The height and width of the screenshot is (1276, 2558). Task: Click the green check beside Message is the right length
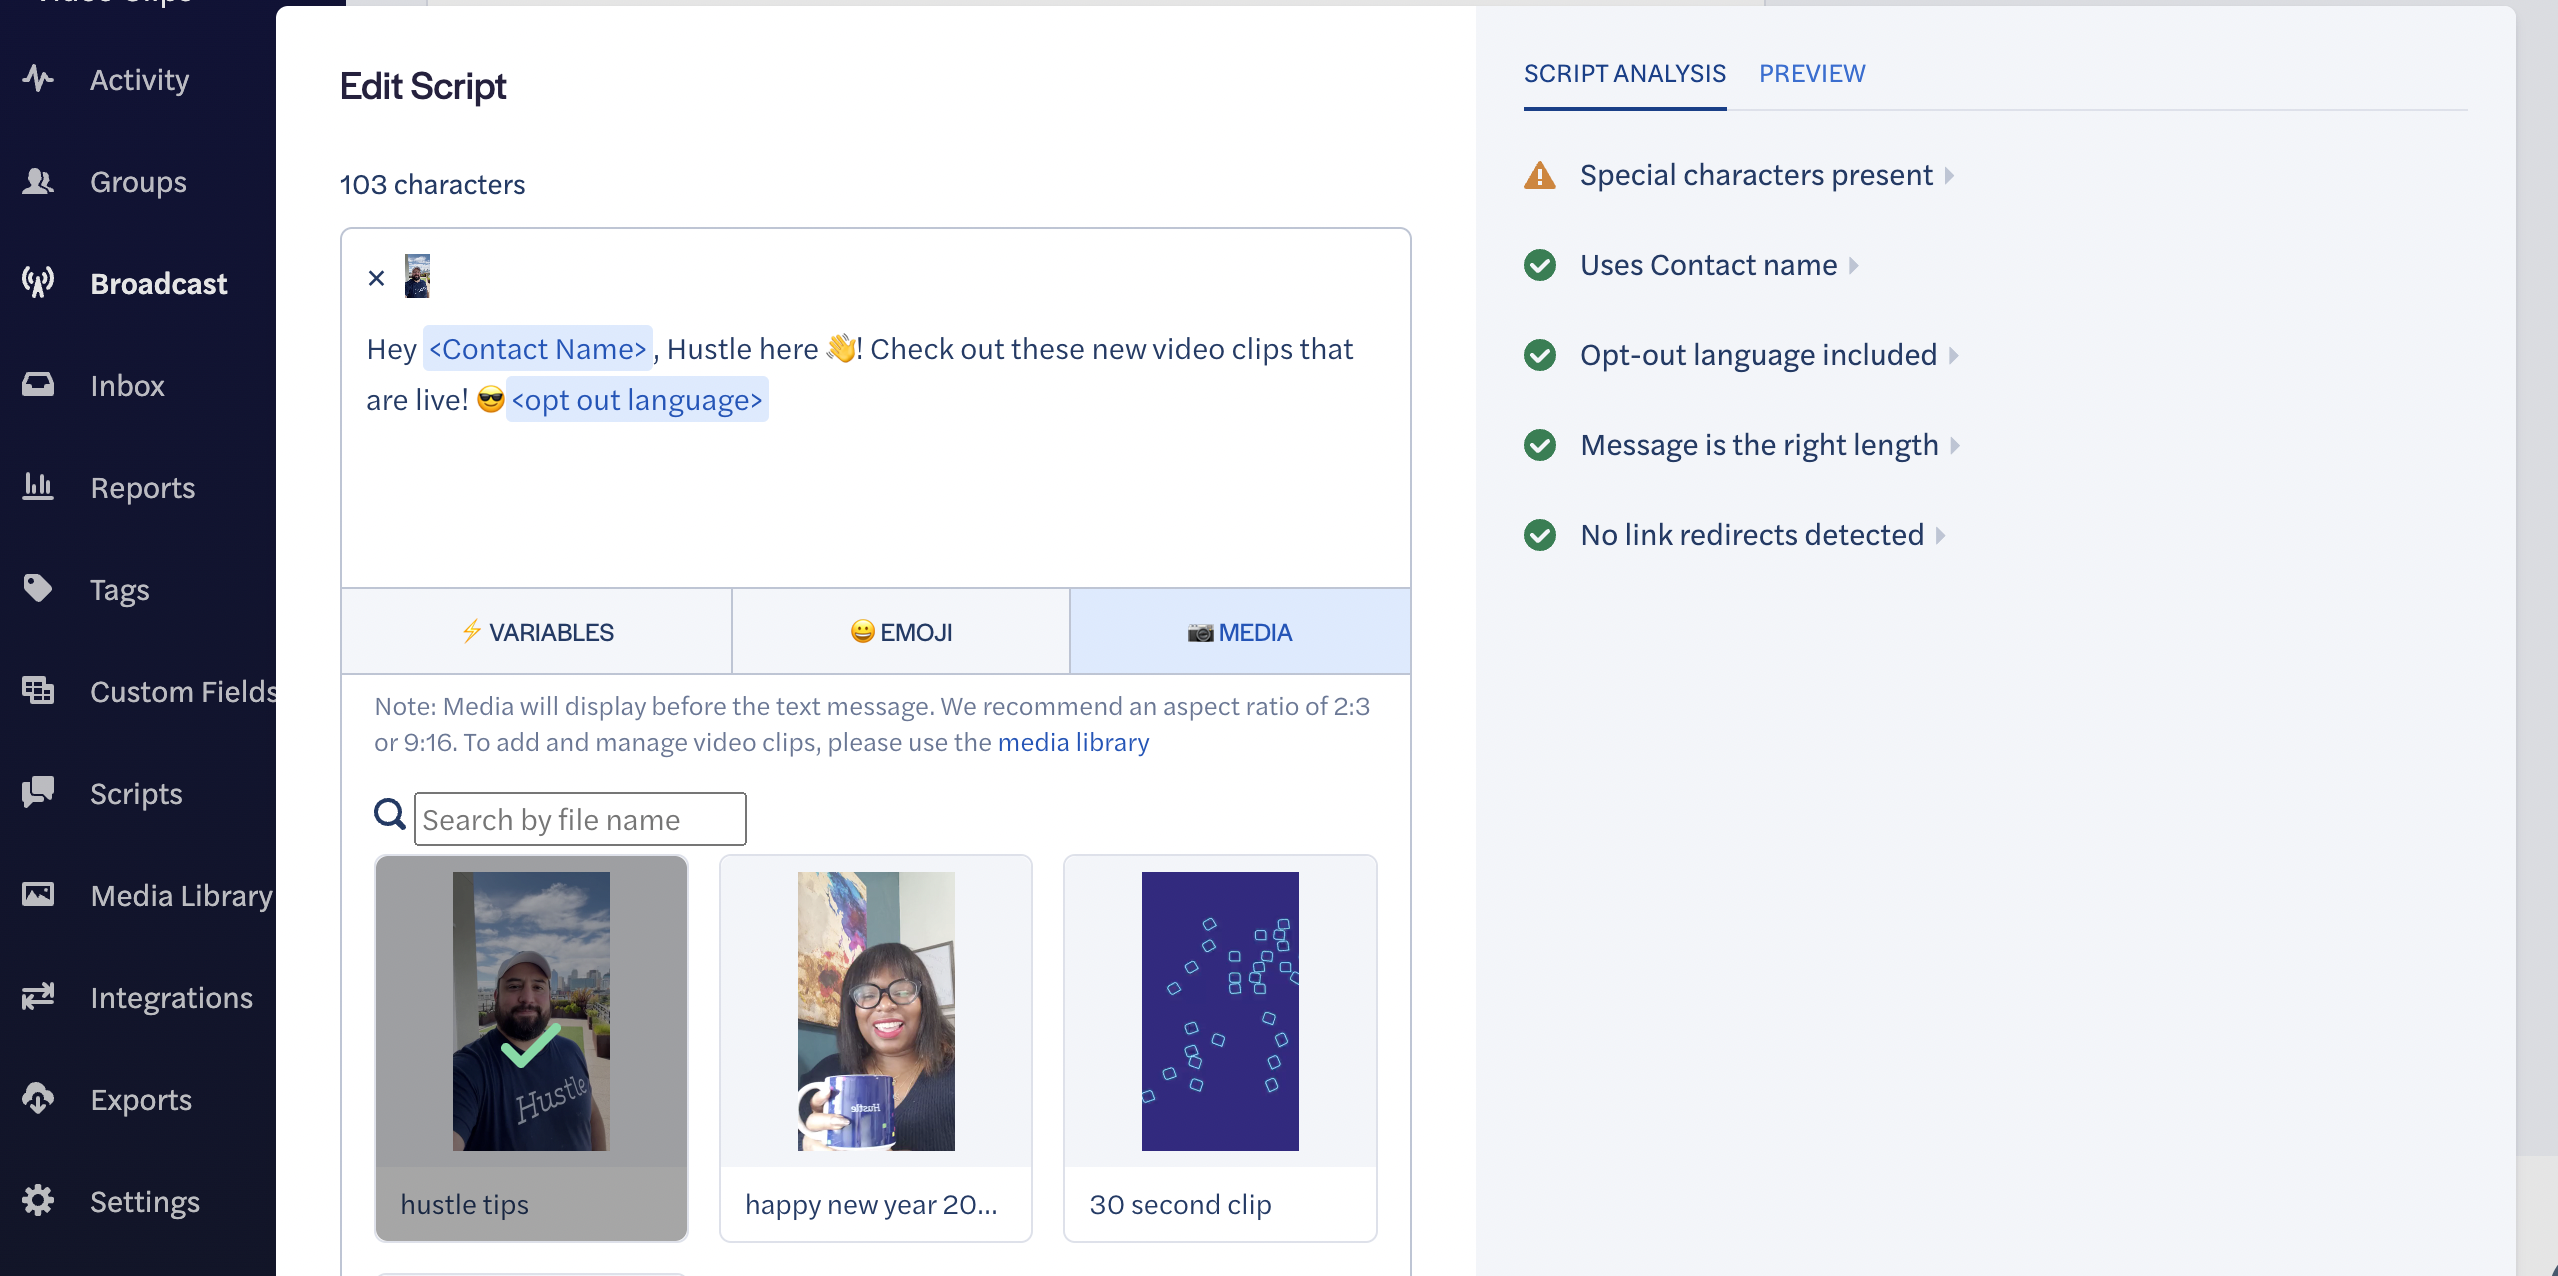pyautogui.click(x=1540, y=445)
